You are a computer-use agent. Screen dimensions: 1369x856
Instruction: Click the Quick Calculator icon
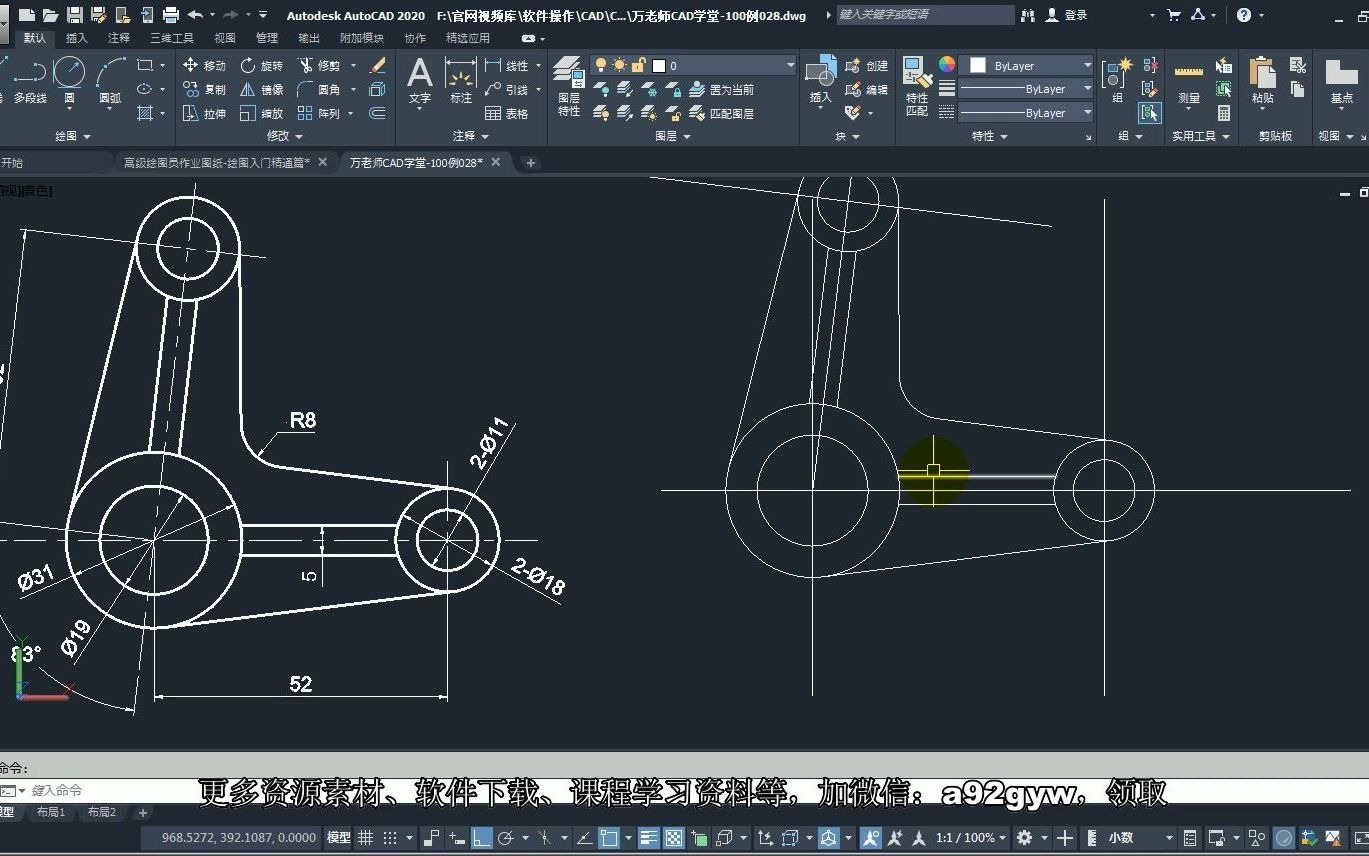tap(1223, 113)
